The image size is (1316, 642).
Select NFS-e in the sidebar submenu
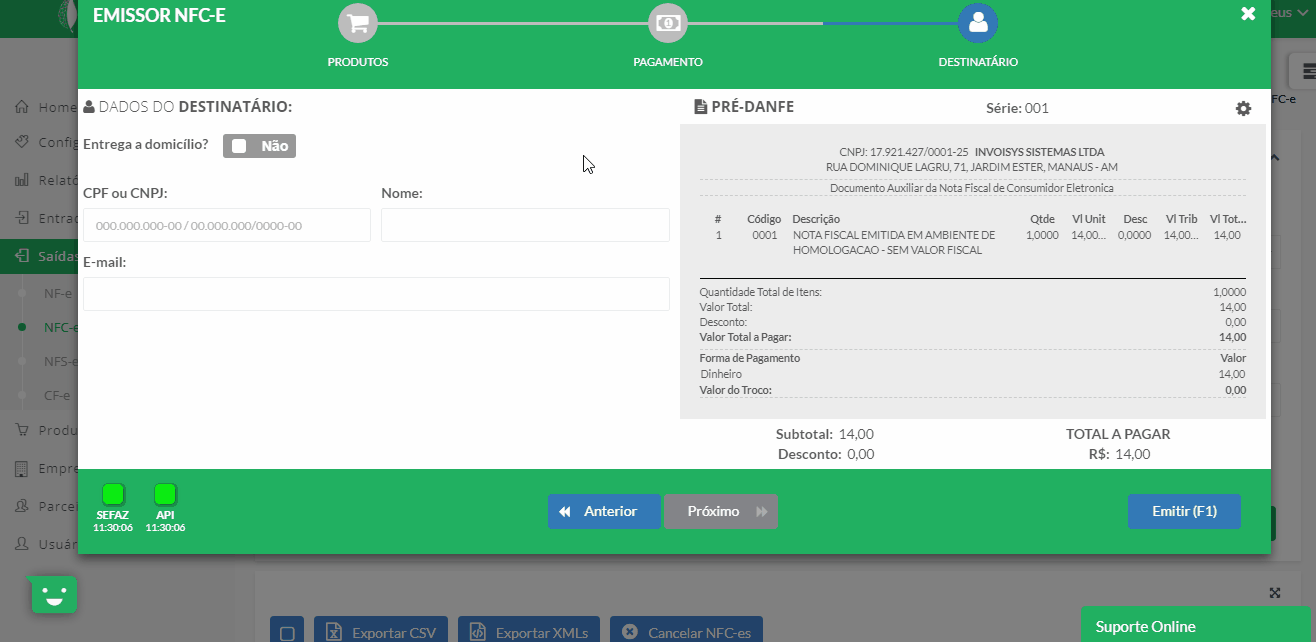(x=61, y=361)
